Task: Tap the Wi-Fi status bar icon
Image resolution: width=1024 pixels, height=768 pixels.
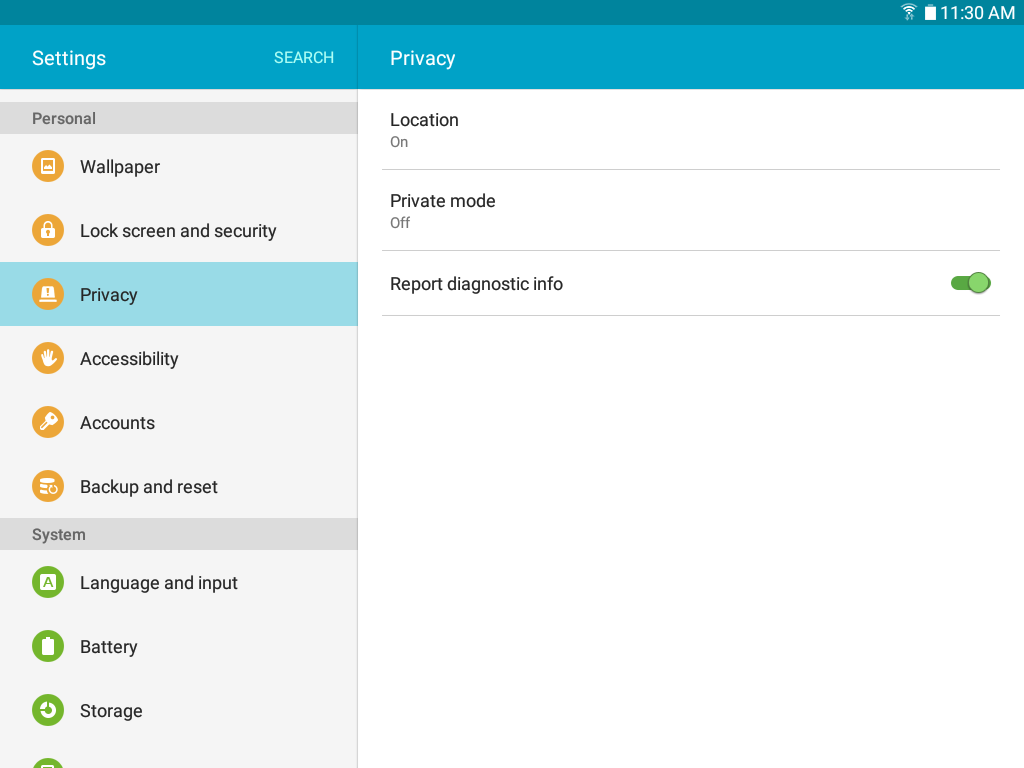Action: click(x=908, y=12)
